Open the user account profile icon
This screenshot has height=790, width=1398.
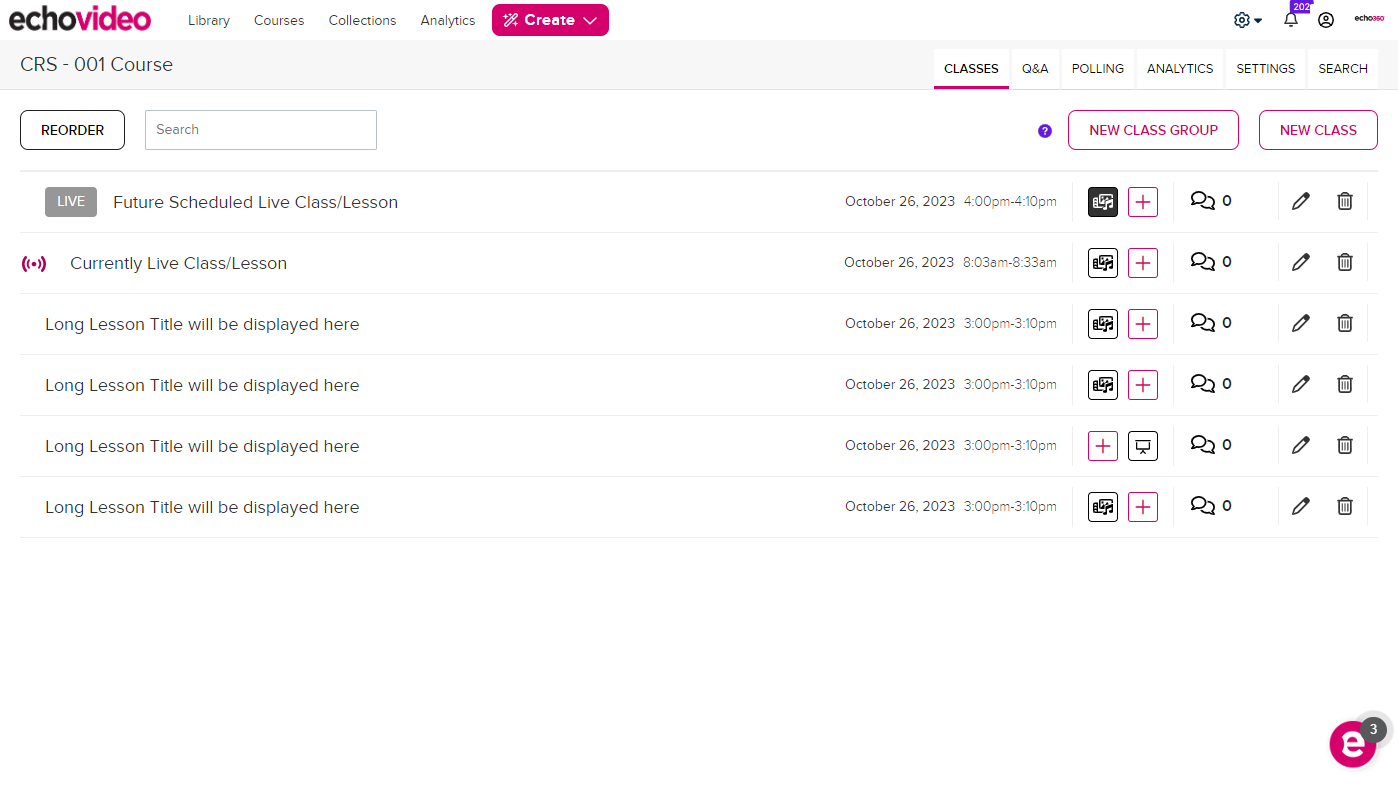(1326, 20)
